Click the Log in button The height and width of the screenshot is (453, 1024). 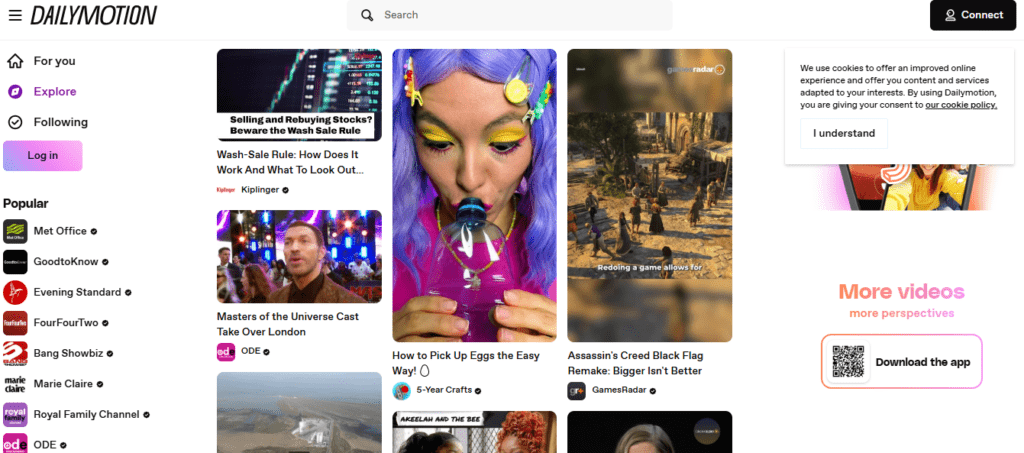click(42, 156)
